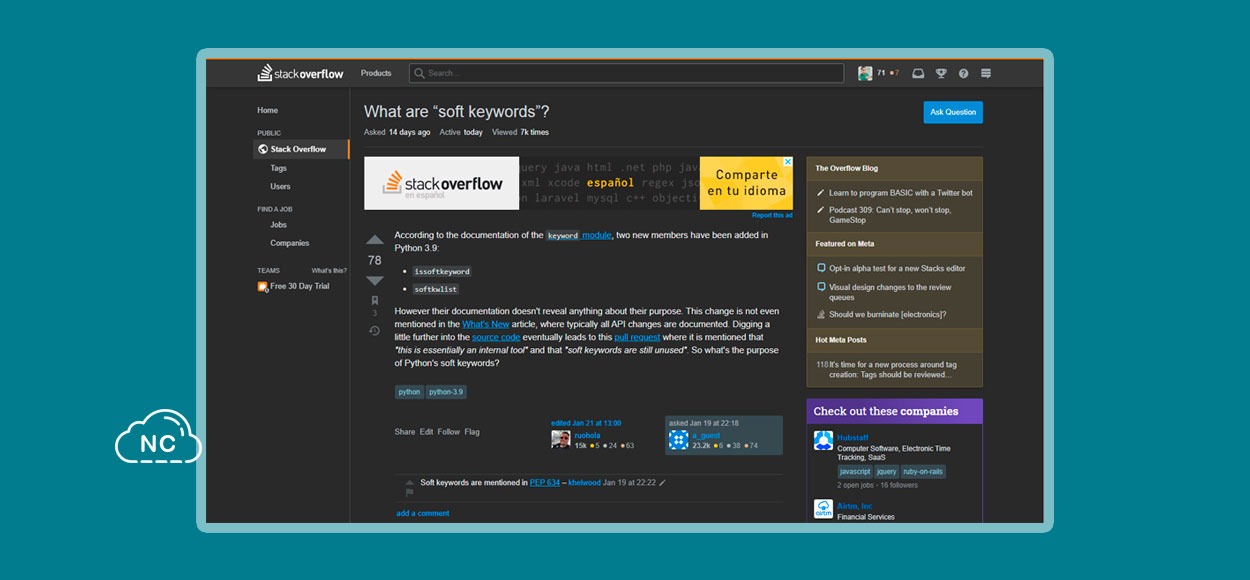Click the python-3.9 tag
This screenshot has width=1250, height=580.
(x=446, y=392)
